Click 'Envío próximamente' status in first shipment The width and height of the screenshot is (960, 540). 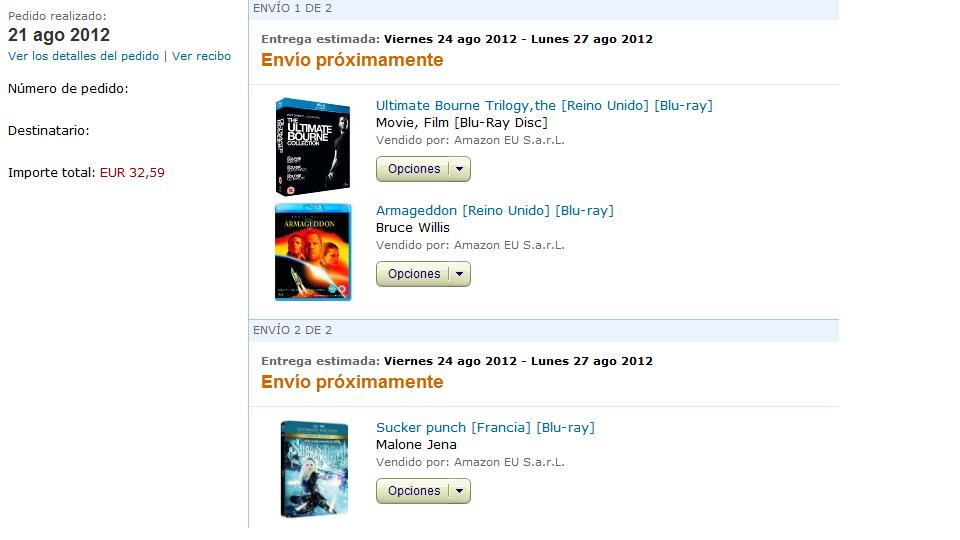click(352, 60)
